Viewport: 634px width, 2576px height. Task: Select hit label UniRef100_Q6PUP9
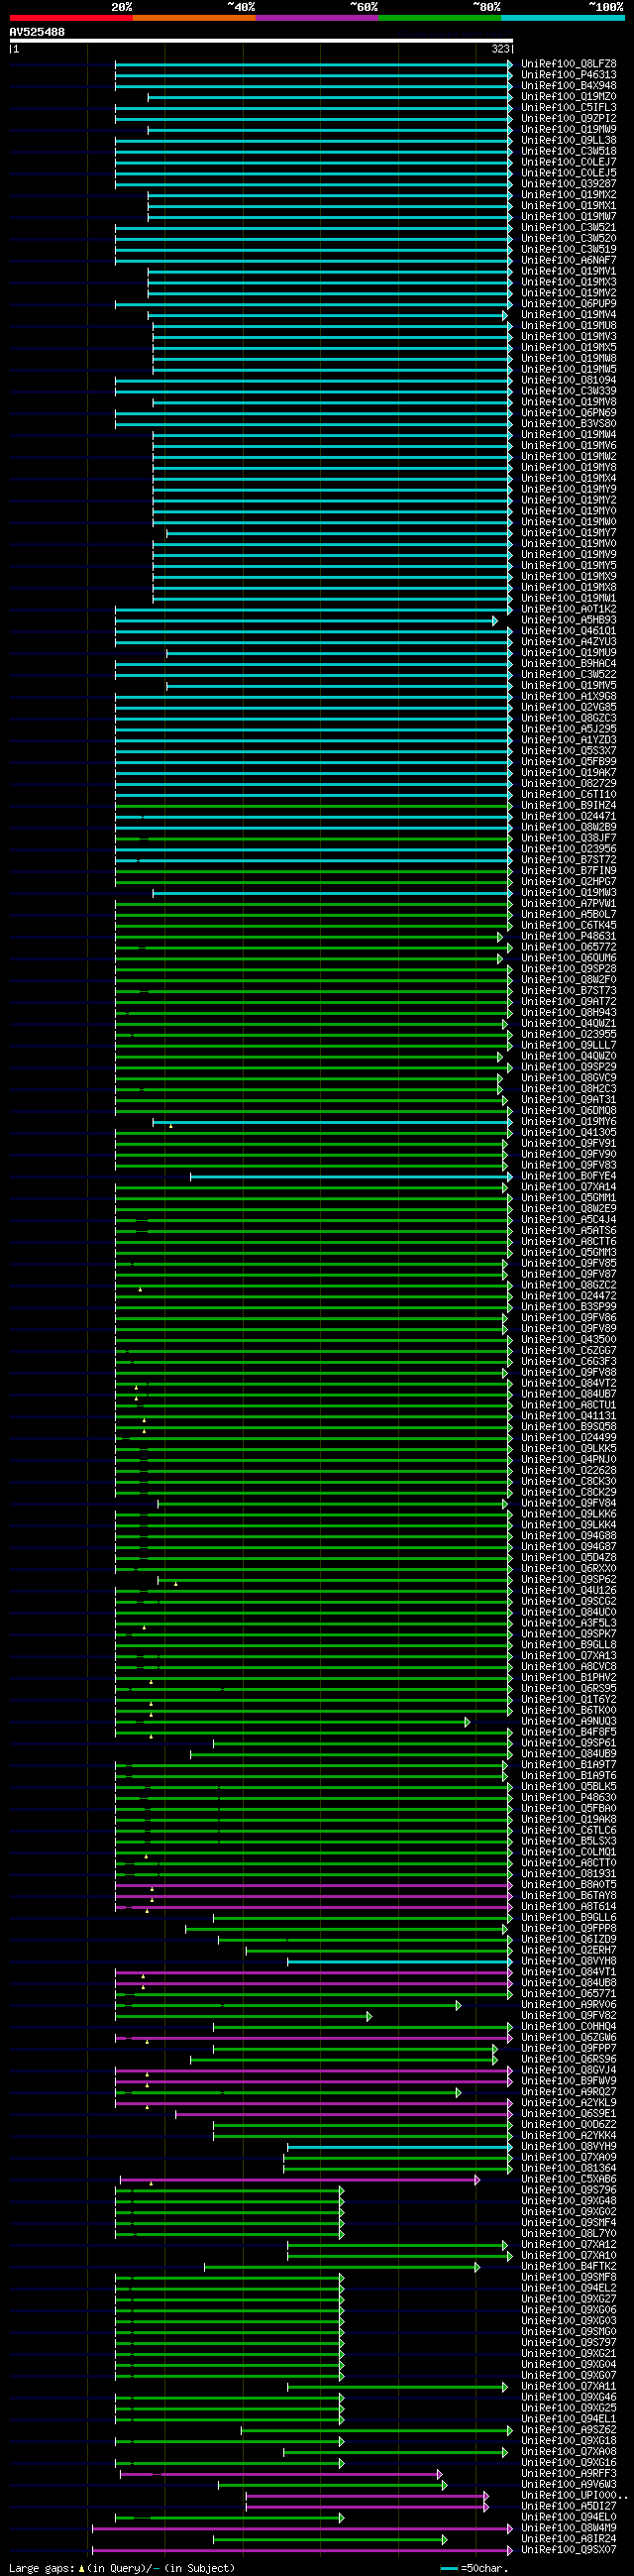568,304
